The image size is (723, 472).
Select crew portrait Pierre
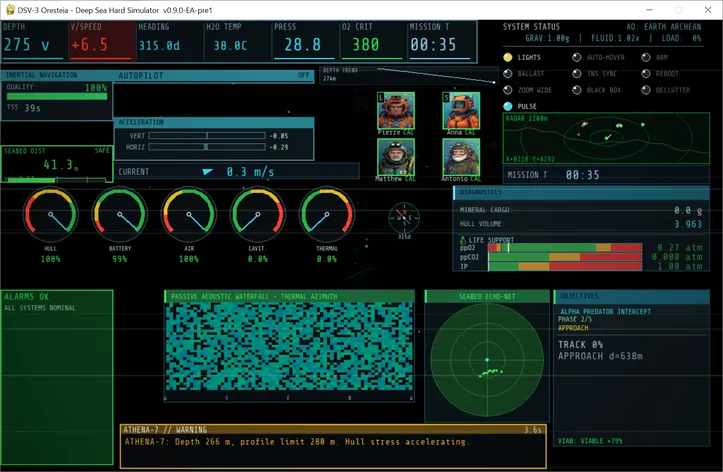pyautogui.click(x=396, y=111)
